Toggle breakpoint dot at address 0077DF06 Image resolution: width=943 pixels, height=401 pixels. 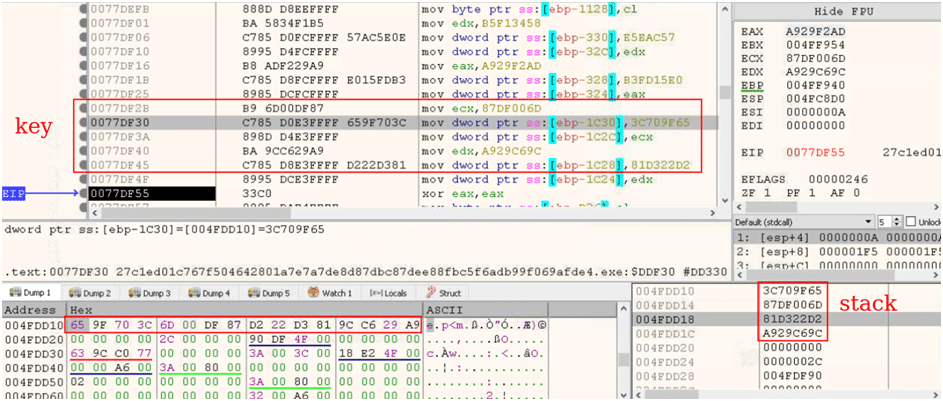tap(83, 38)
